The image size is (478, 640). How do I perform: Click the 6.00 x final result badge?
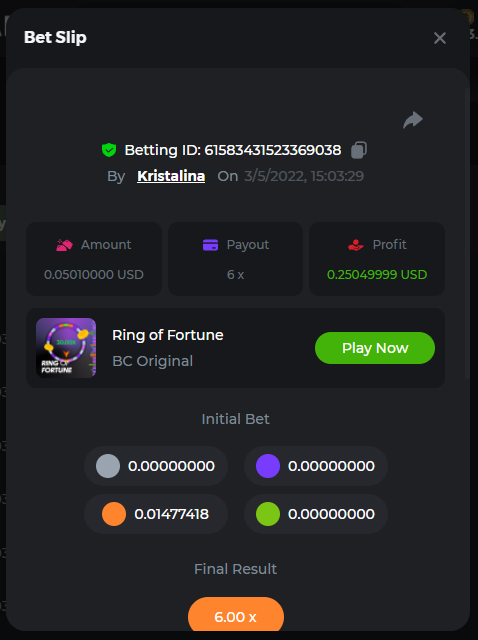[236, 614]
